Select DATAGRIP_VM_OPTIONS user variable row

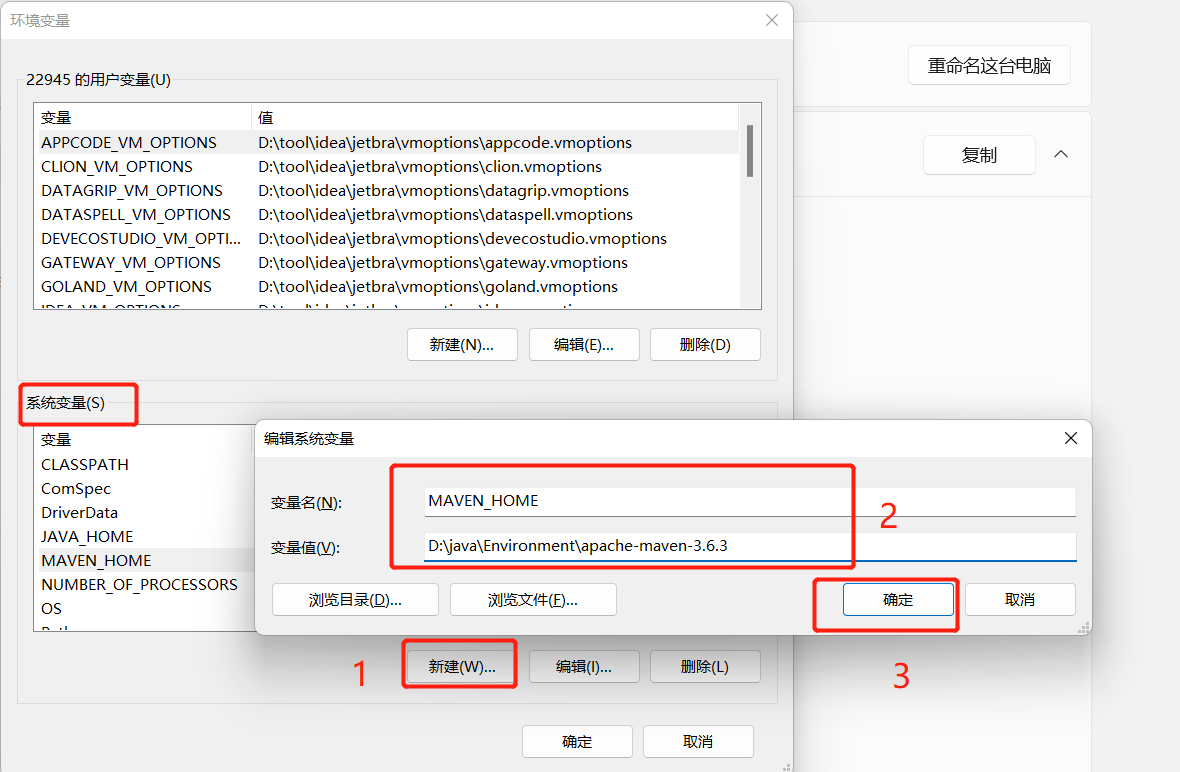click(x=386, y=190)
